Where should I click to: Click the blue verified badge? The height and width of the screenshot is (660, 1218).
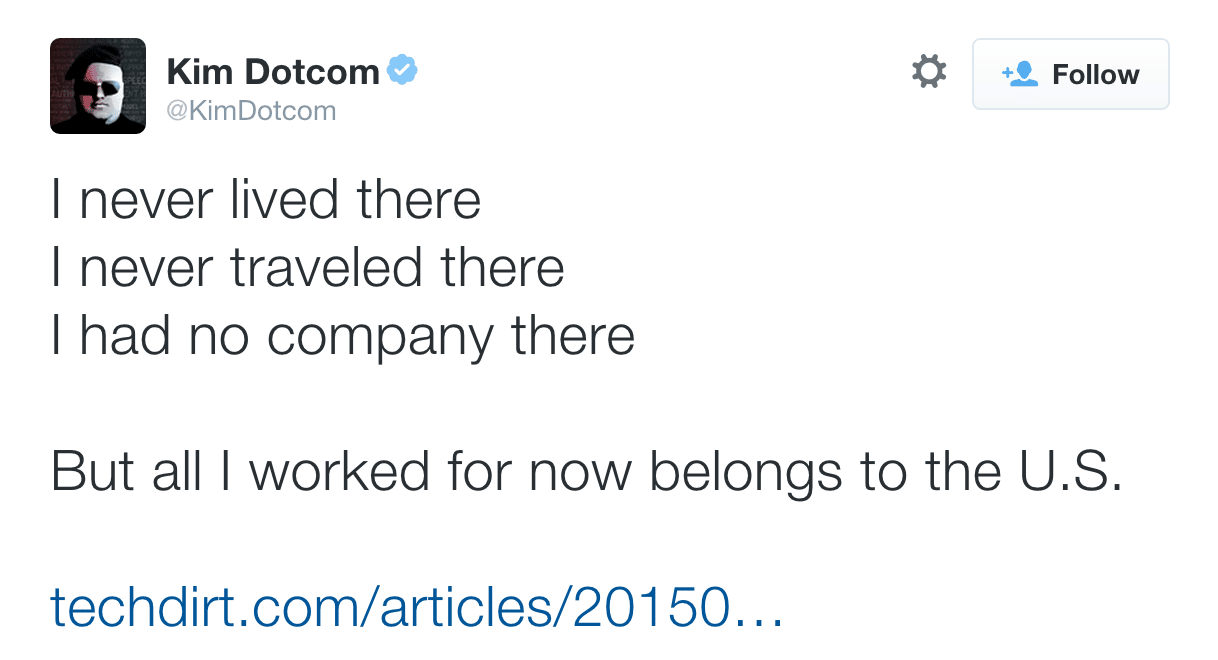click(402, 71)
